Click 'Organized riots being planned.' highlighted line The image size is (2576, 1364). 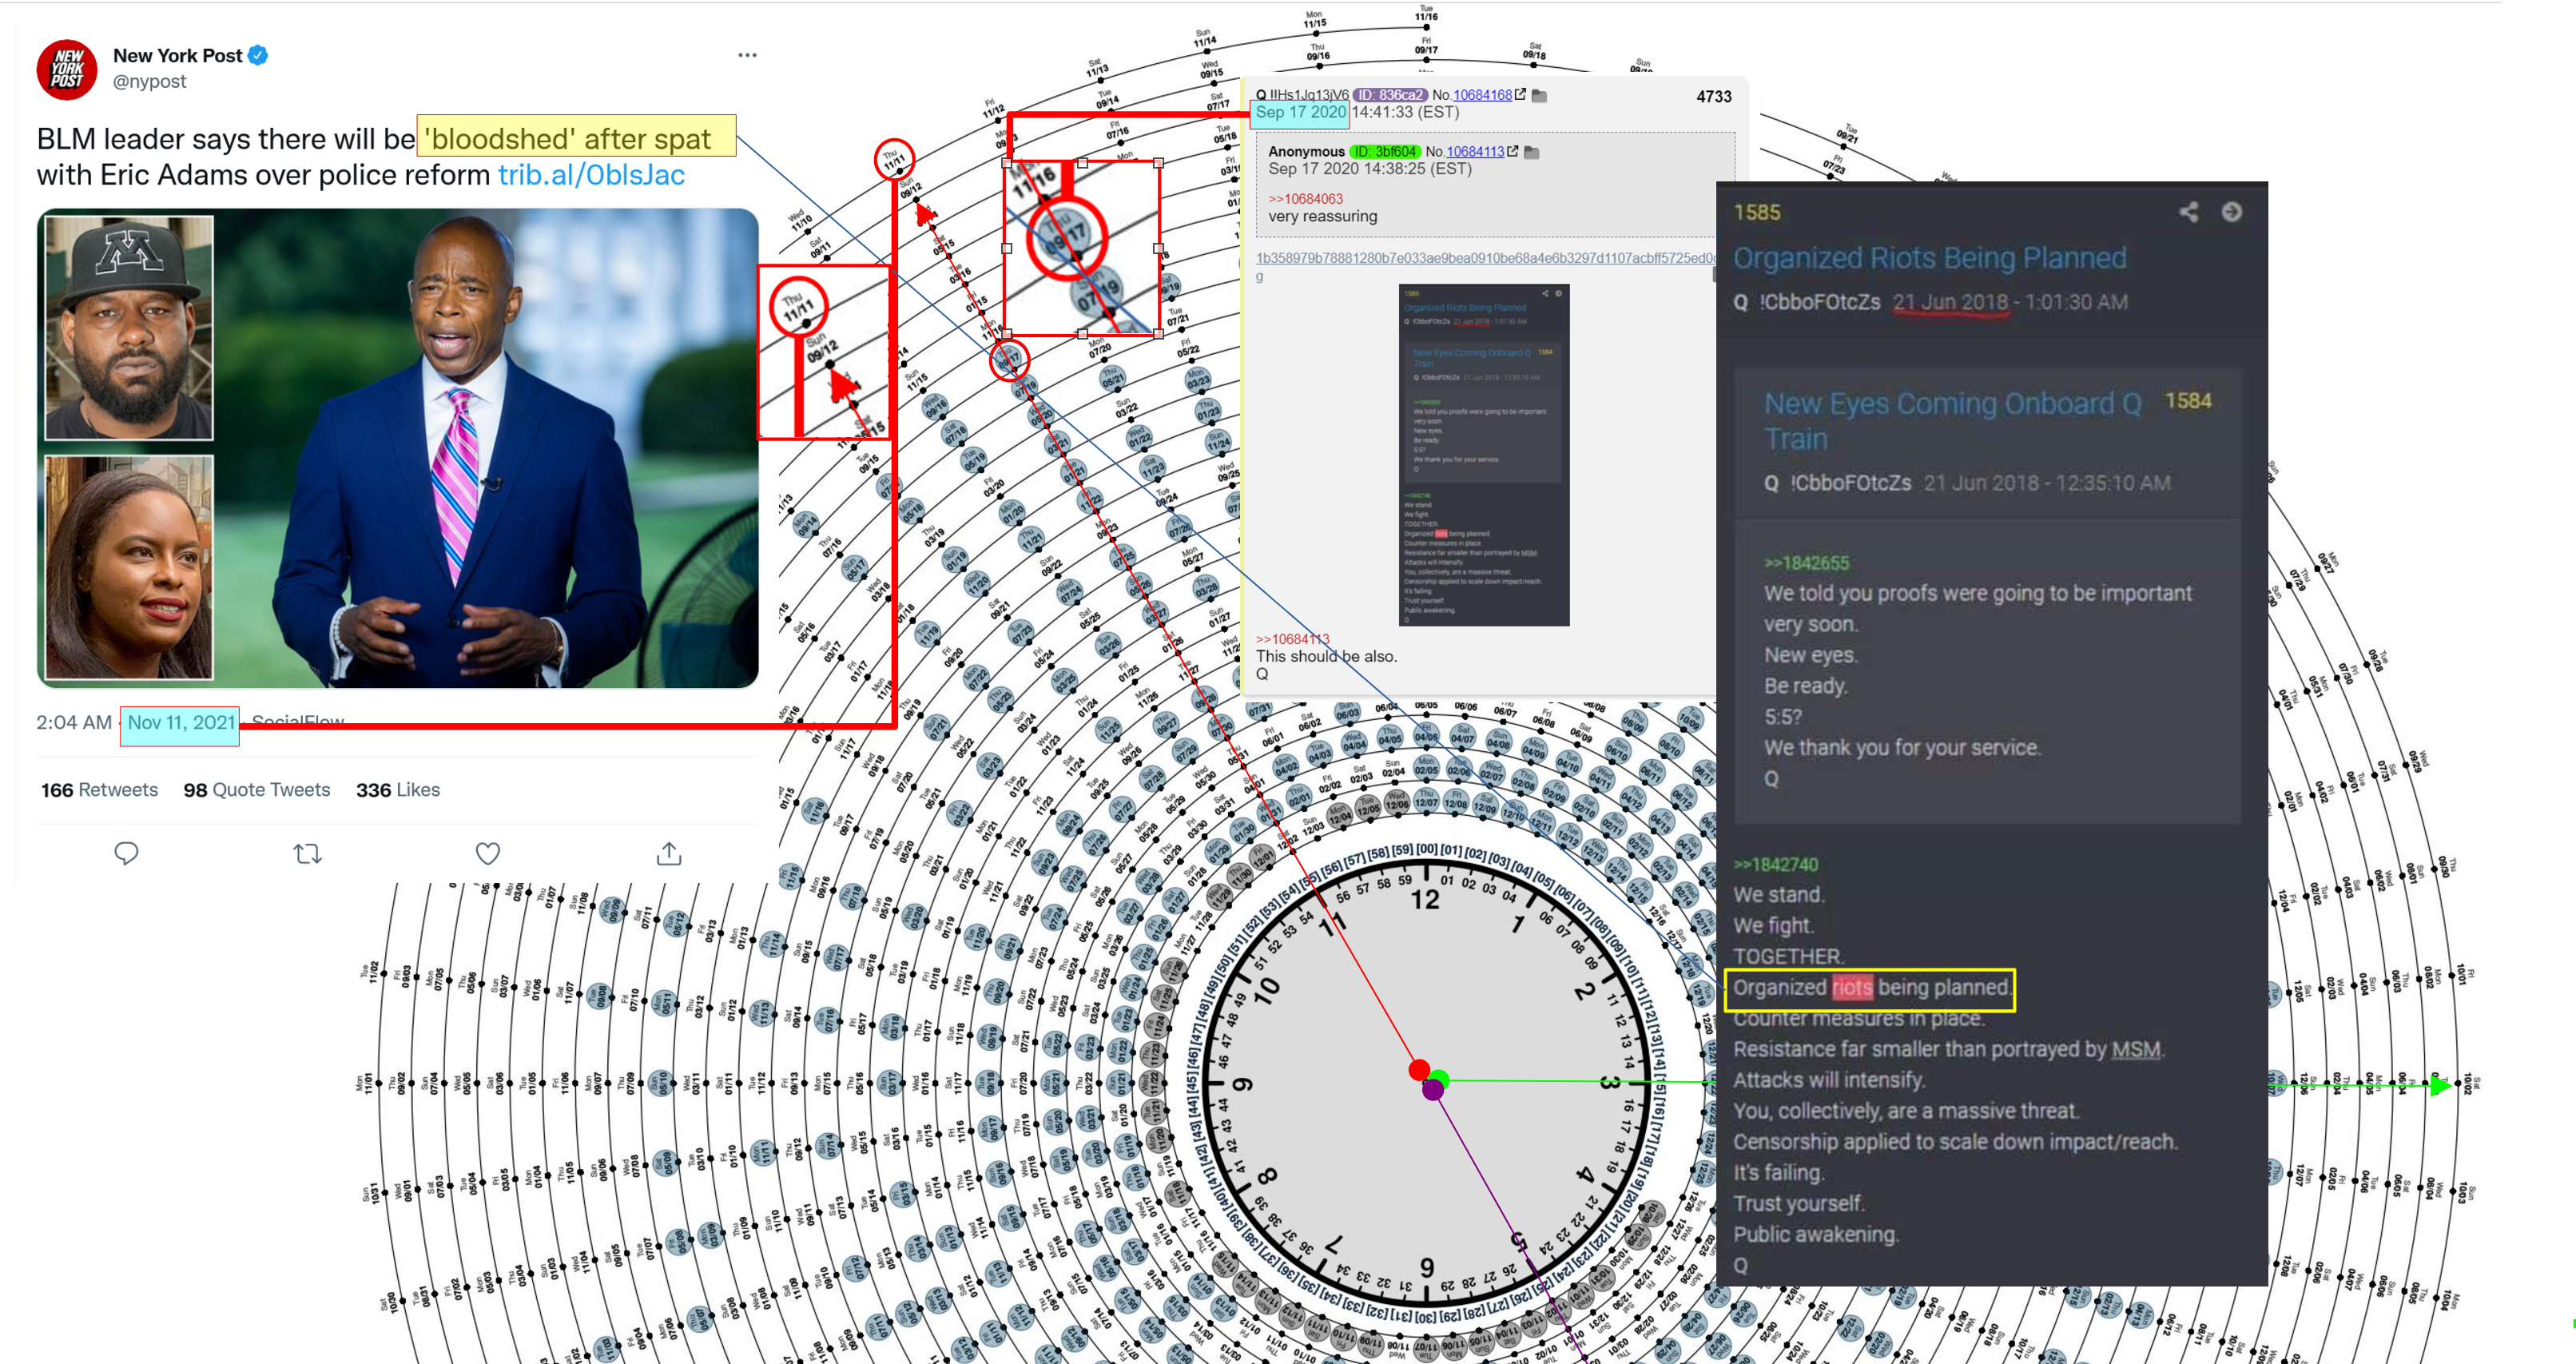1871,988
